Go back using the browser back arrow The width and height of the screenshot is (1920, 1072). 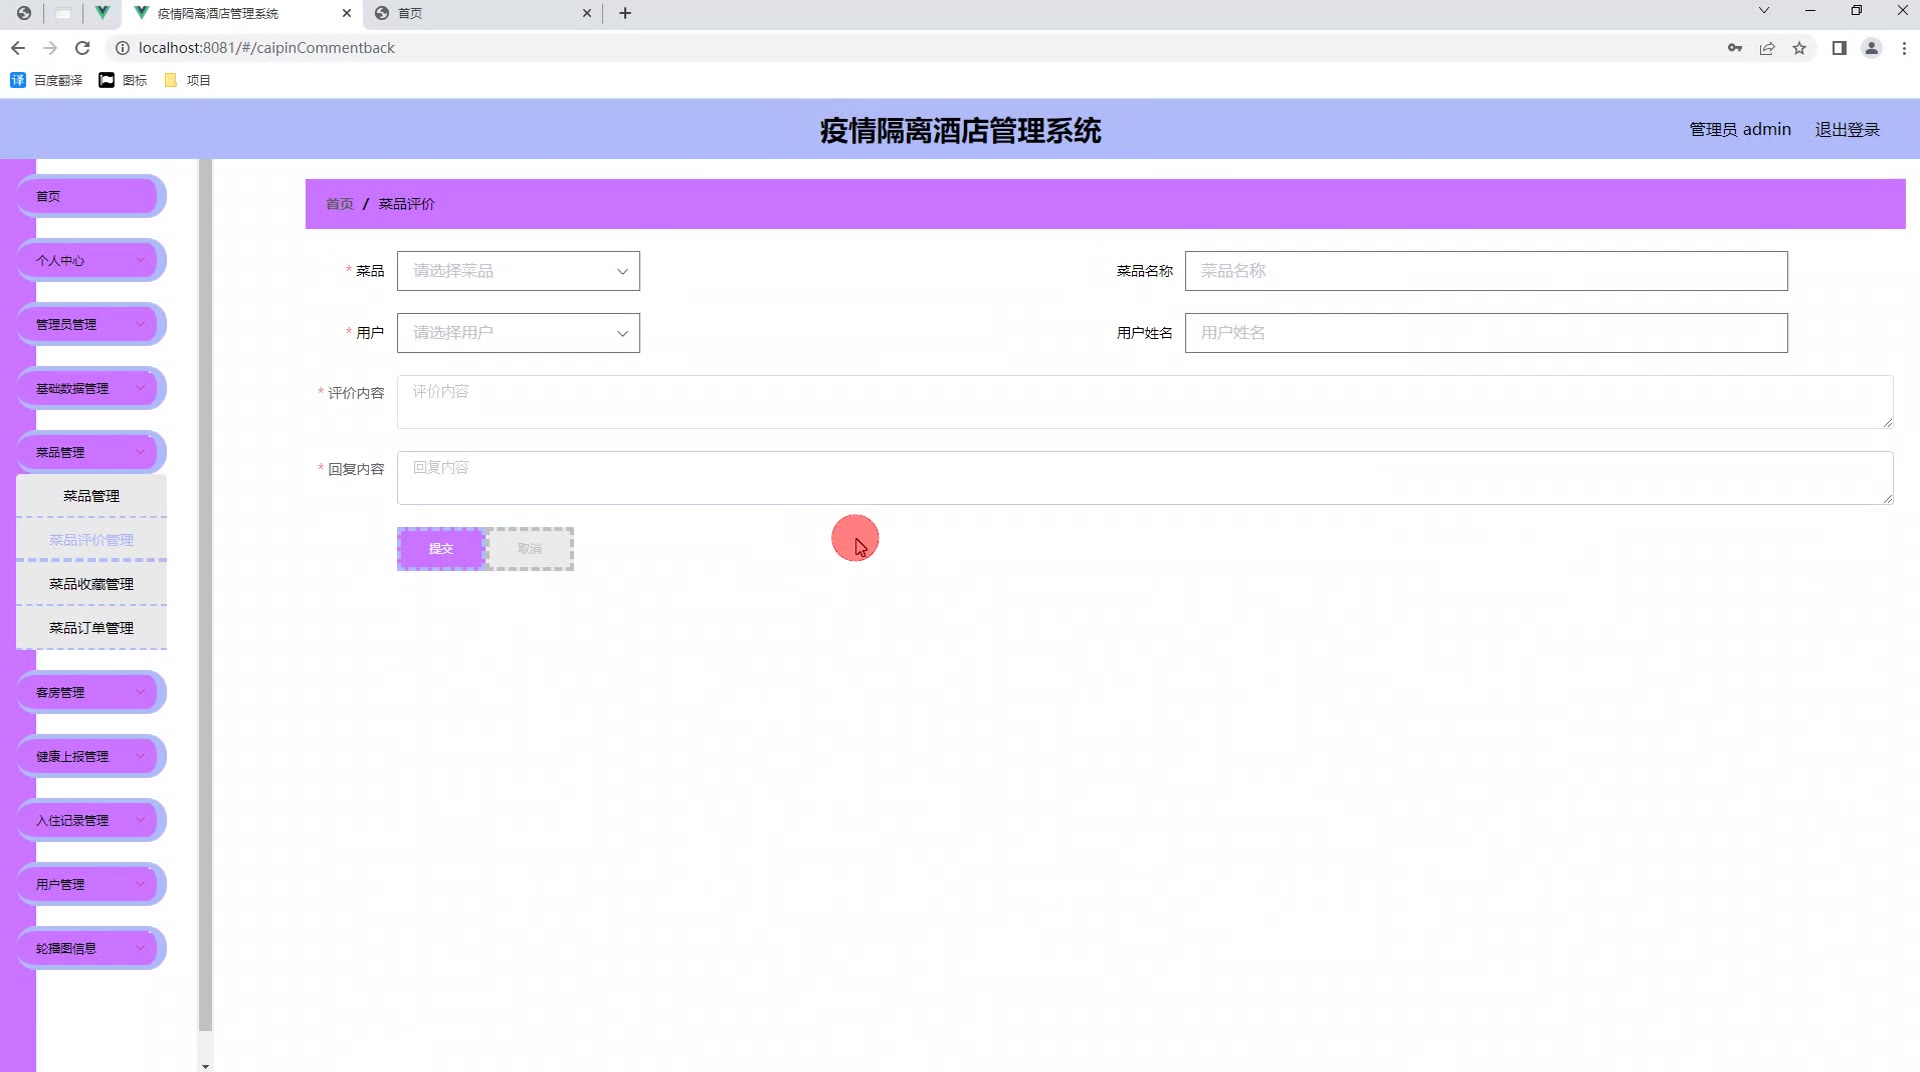pos(18,48)
